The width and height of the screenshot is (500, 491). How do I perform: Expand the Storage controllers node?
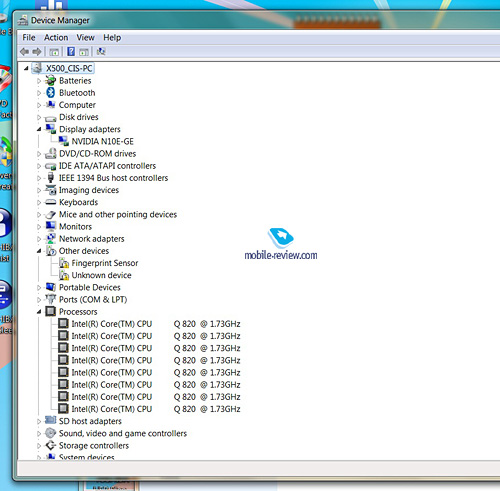[39, 446]
